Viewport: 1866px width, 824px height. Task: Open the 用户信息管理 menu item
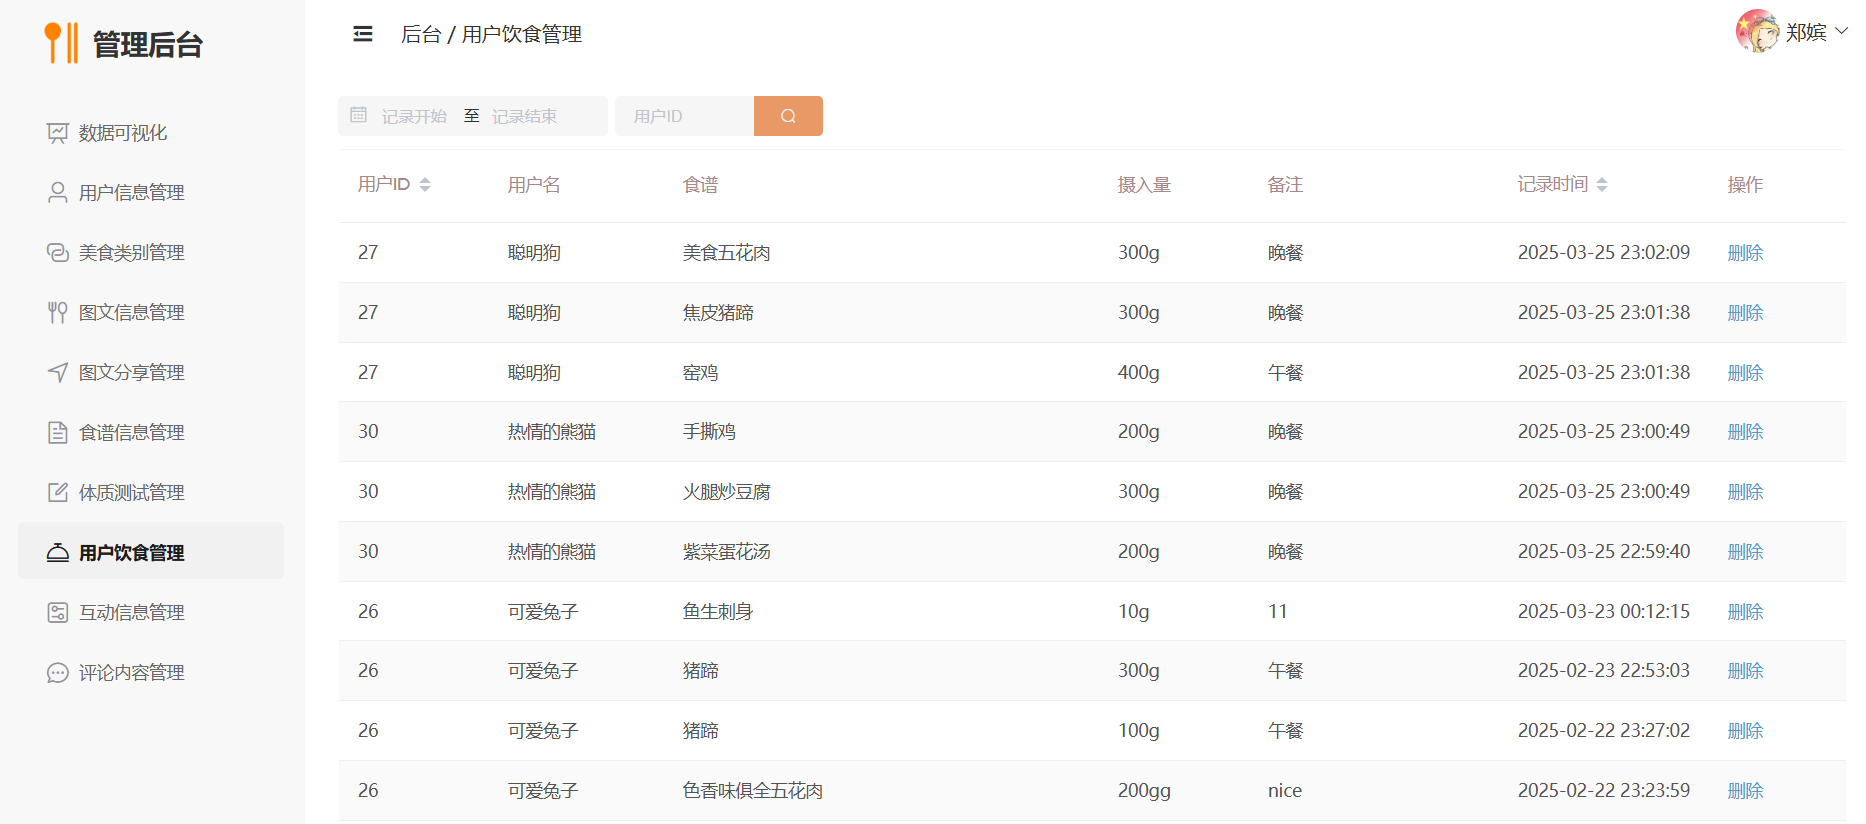point(151,193)
